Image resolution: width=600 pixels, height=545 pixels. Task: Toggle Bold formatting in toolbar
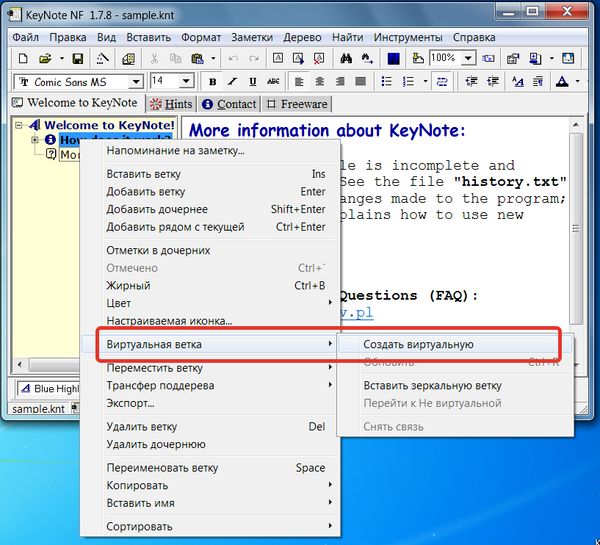coord(212,81)
